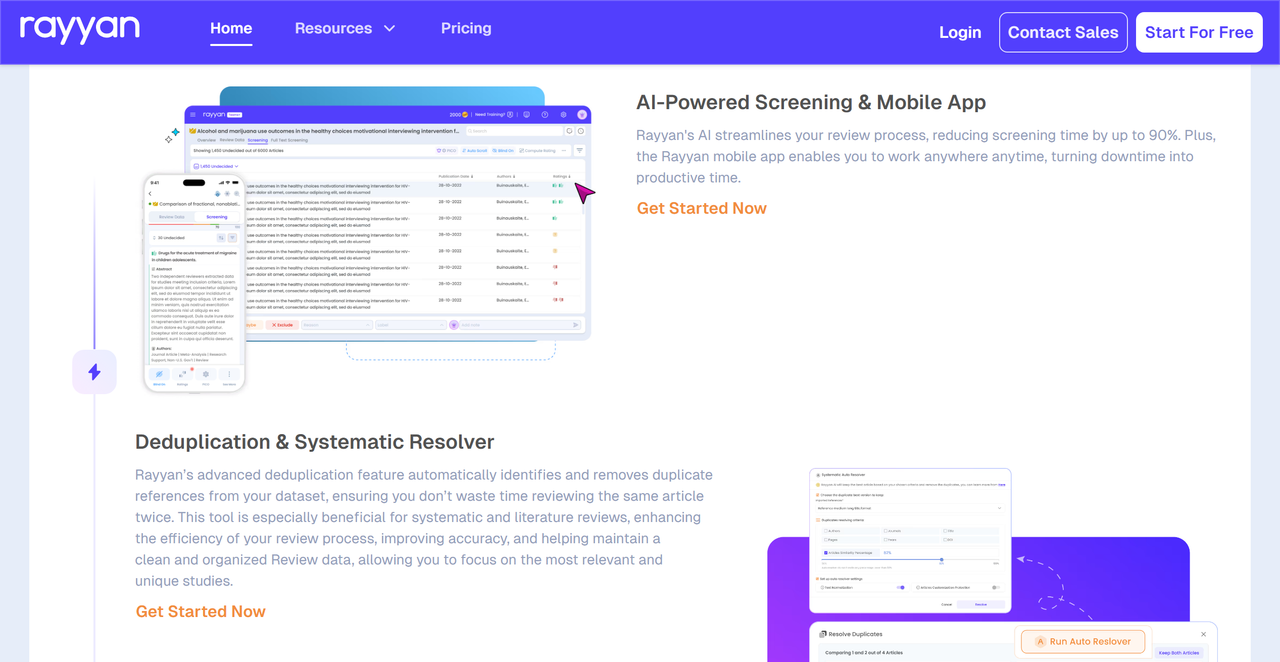Click the help question icon in the screening screenshot
Image resolution: width=1280 pixels, height=662 pixels.
[x=545, y=115]
